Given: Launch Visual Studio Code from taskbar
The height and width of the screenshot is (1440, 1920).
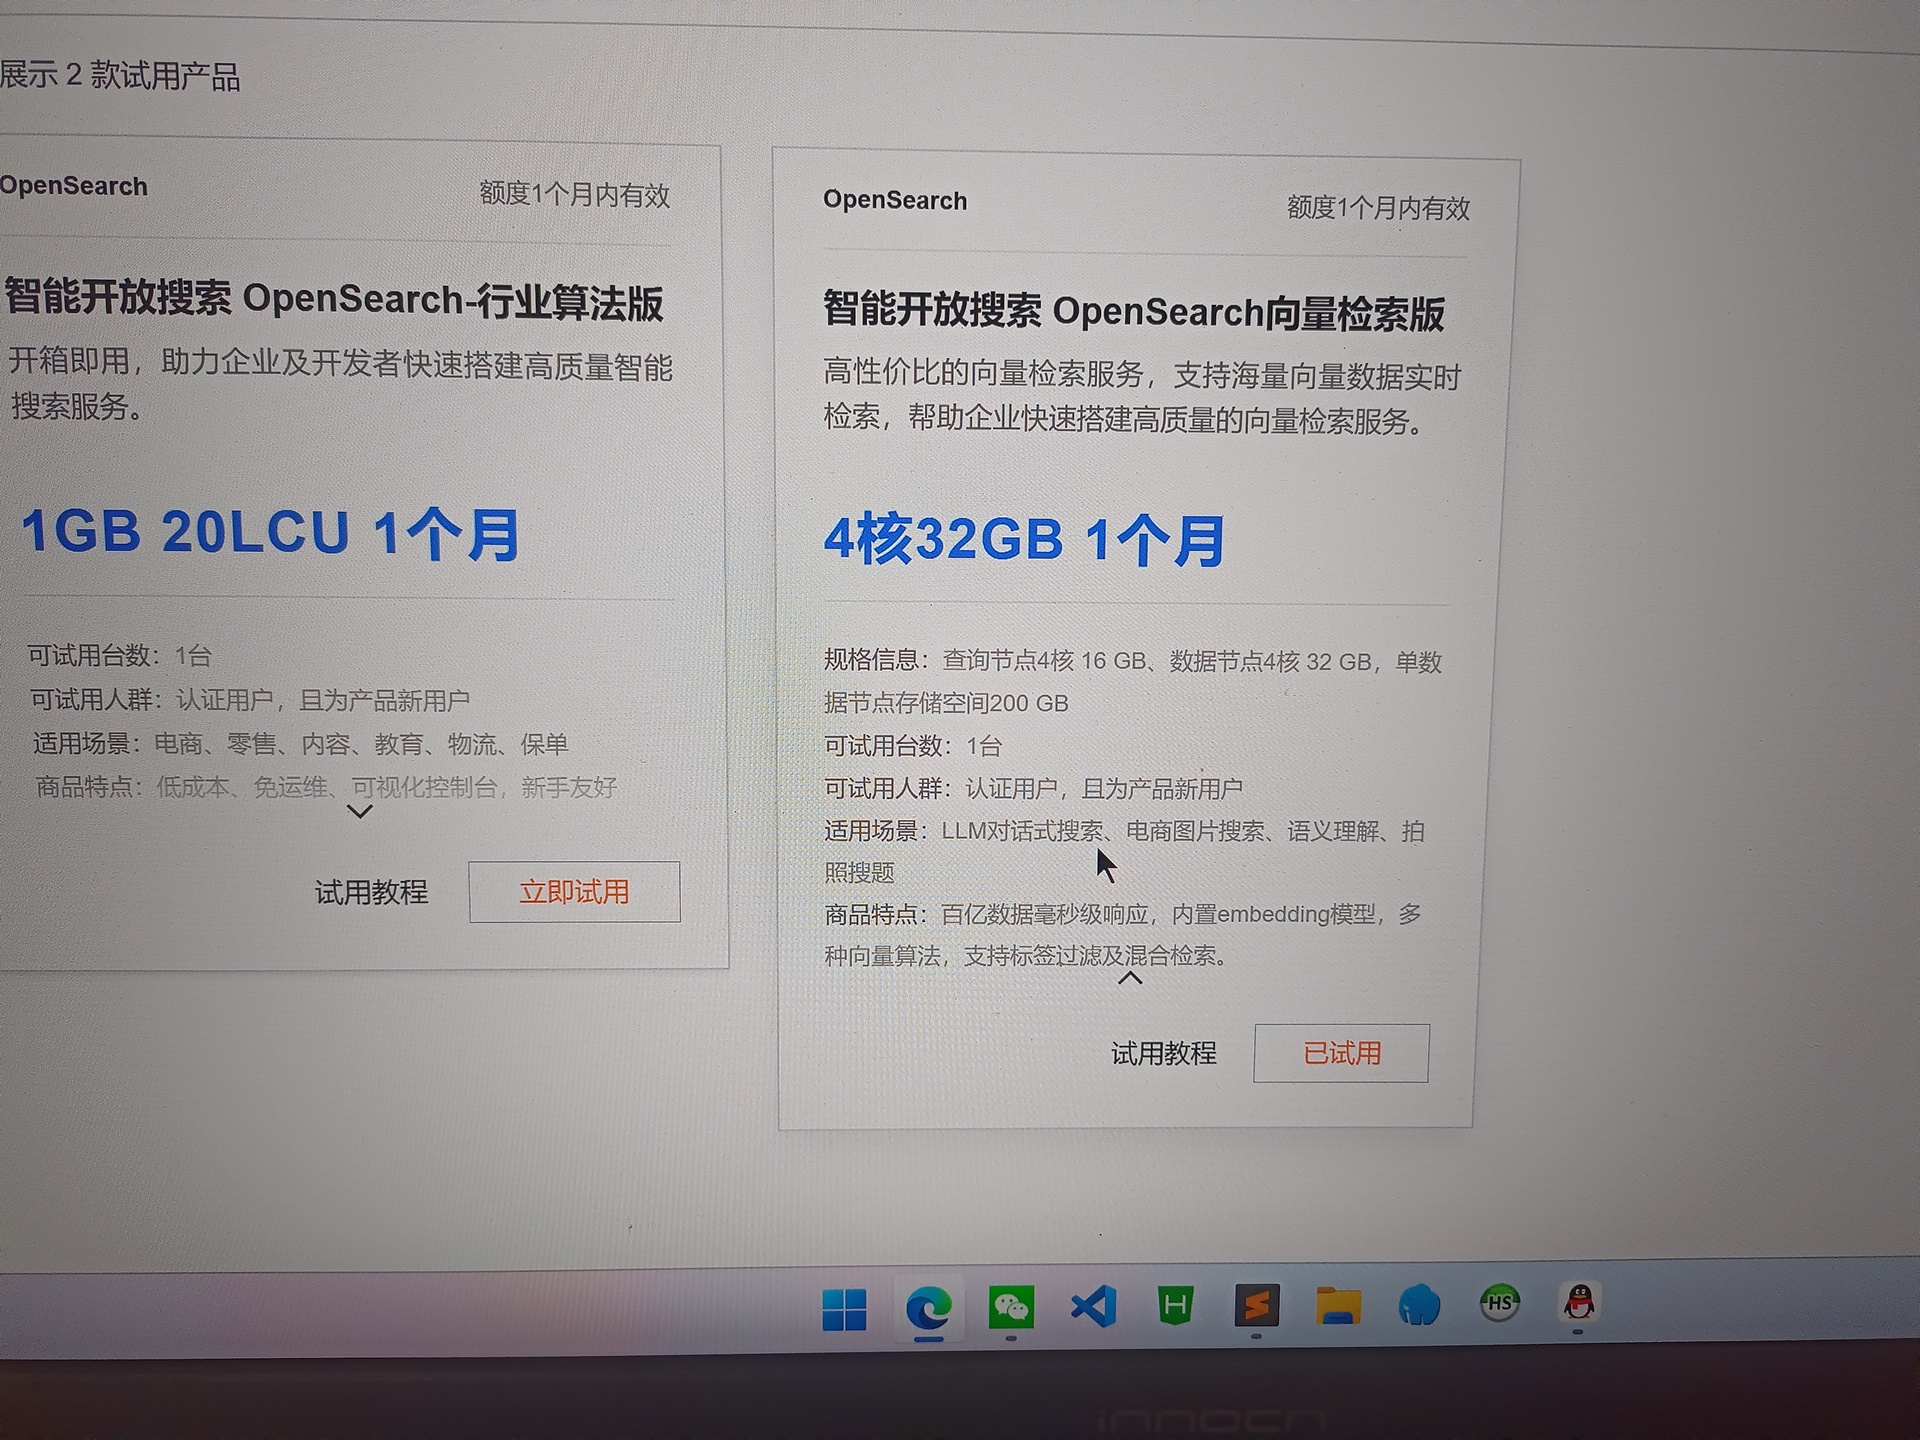Looking at the screenshot, I should tap(1093, 1307).
